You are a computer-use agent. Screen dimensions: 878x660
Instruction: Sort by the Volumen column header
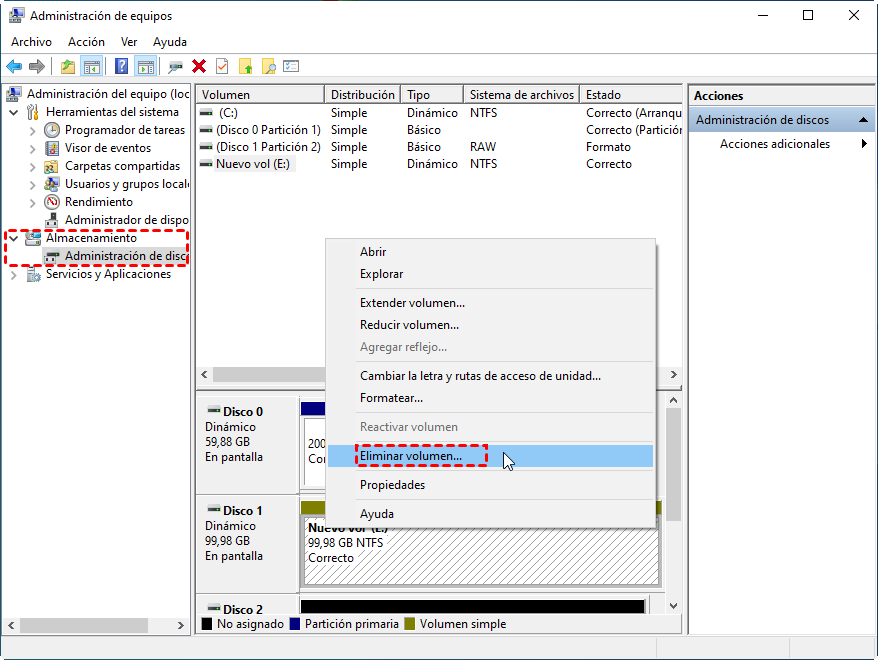[260, 95]
